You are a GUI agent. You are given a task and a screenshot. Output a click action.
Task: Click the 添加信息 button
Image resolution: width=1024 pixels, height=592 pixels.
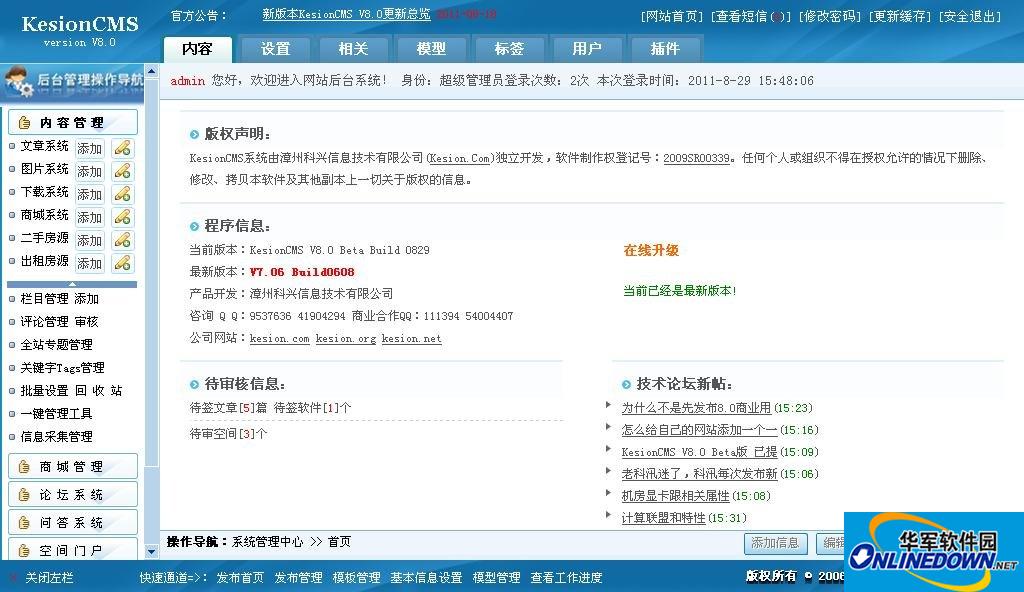coord(775,543)
